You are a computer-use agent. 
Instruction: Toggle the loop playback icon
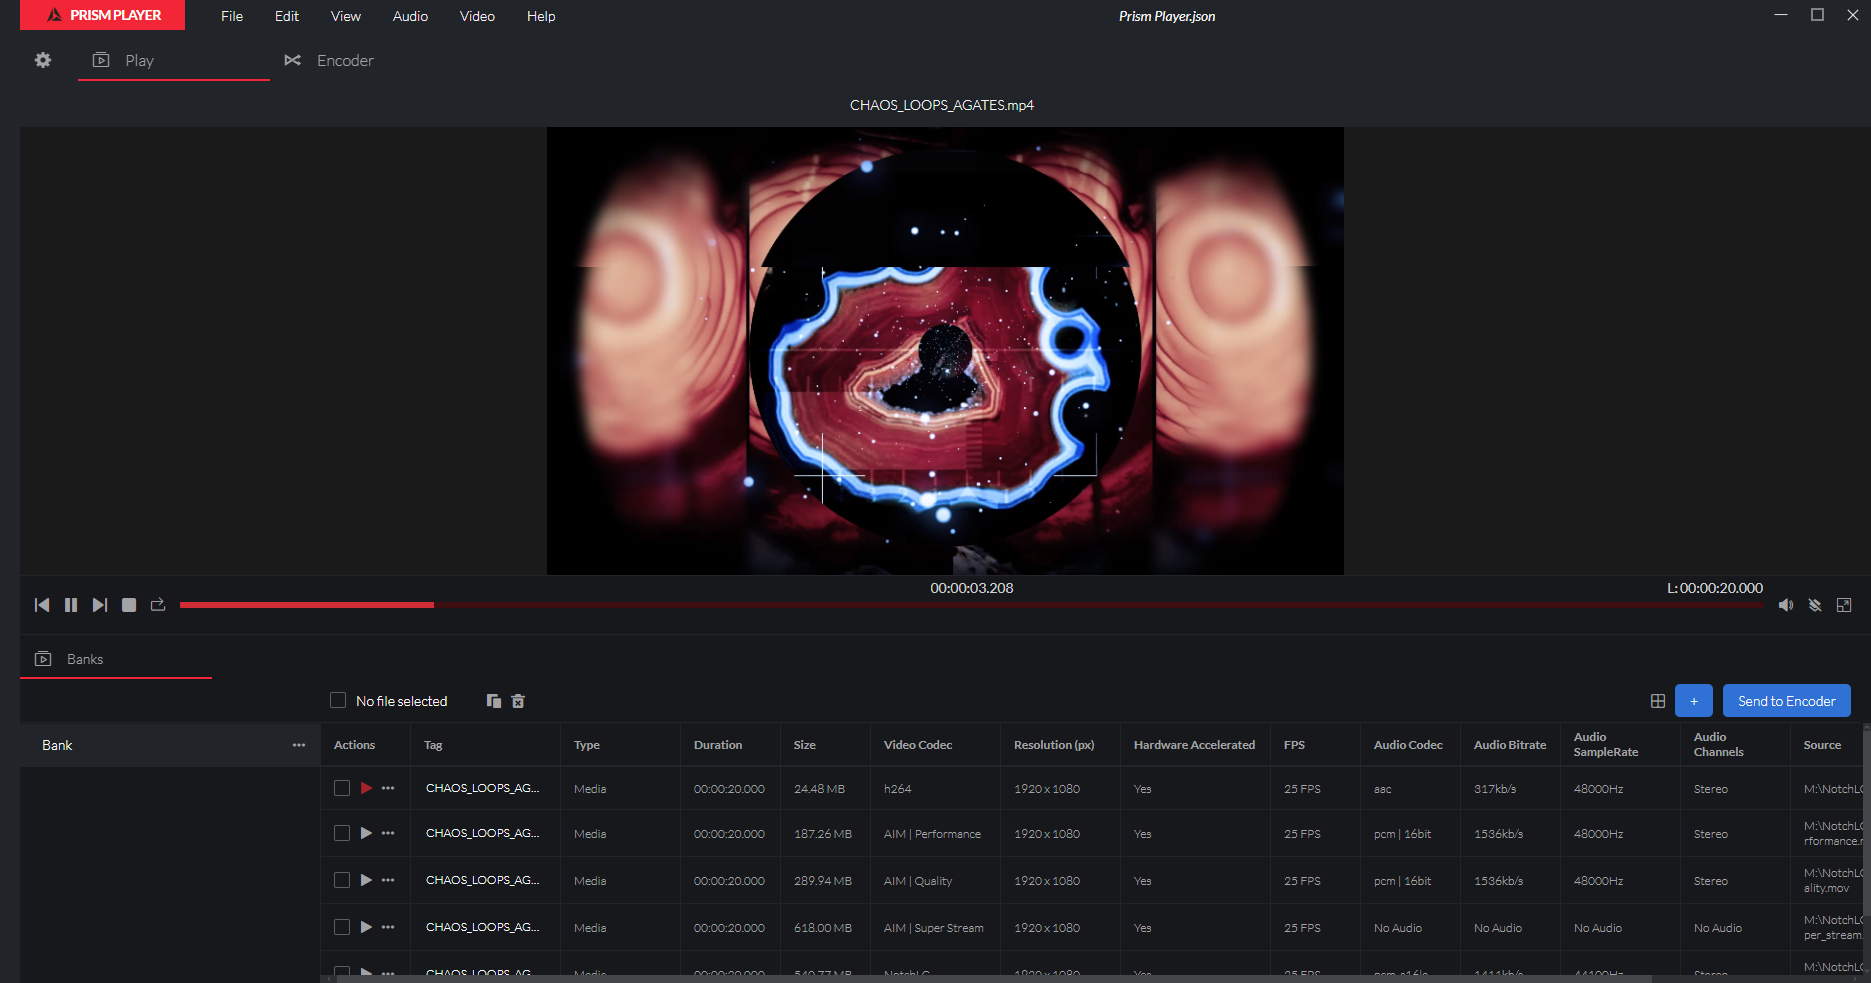(x=158, y=605)
